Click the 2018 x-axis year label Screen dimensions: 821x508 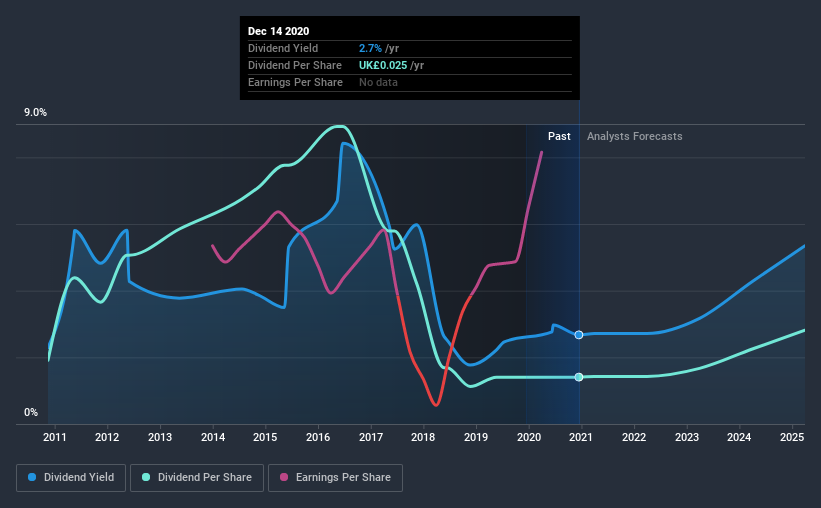(423, 437)
